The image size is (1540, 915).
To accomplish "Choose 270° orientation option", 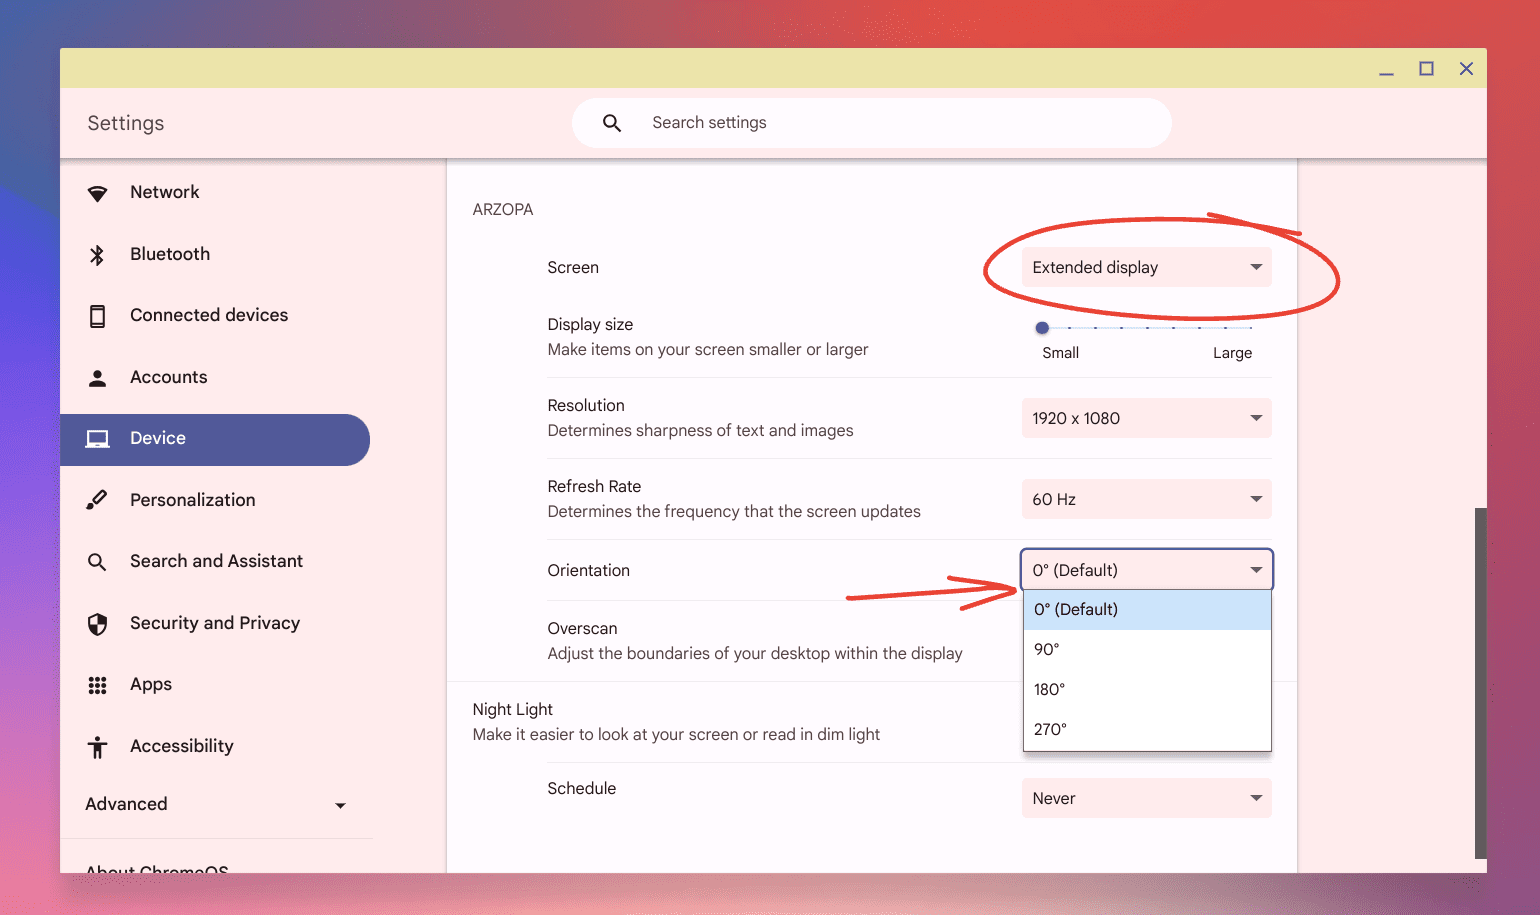I will tap(1147, 730).
